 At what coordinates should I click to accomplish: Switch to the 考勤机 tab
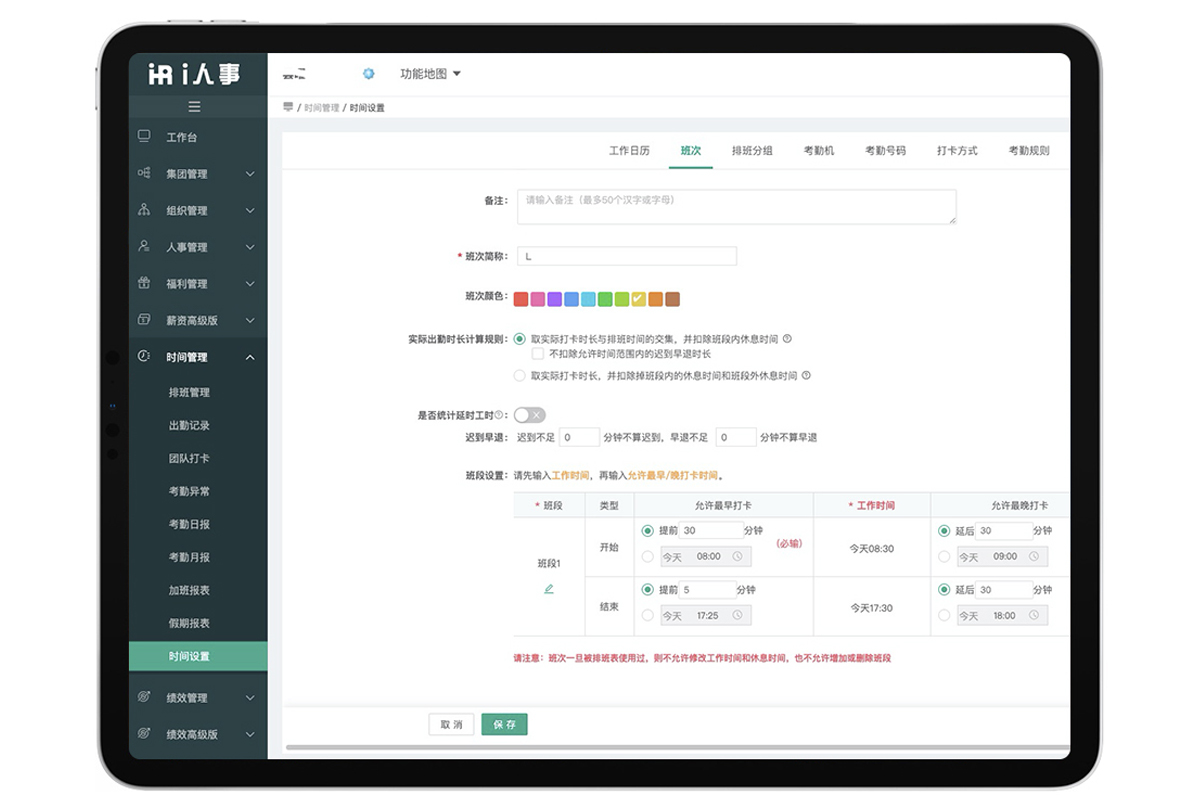click(x=818, y=151)
